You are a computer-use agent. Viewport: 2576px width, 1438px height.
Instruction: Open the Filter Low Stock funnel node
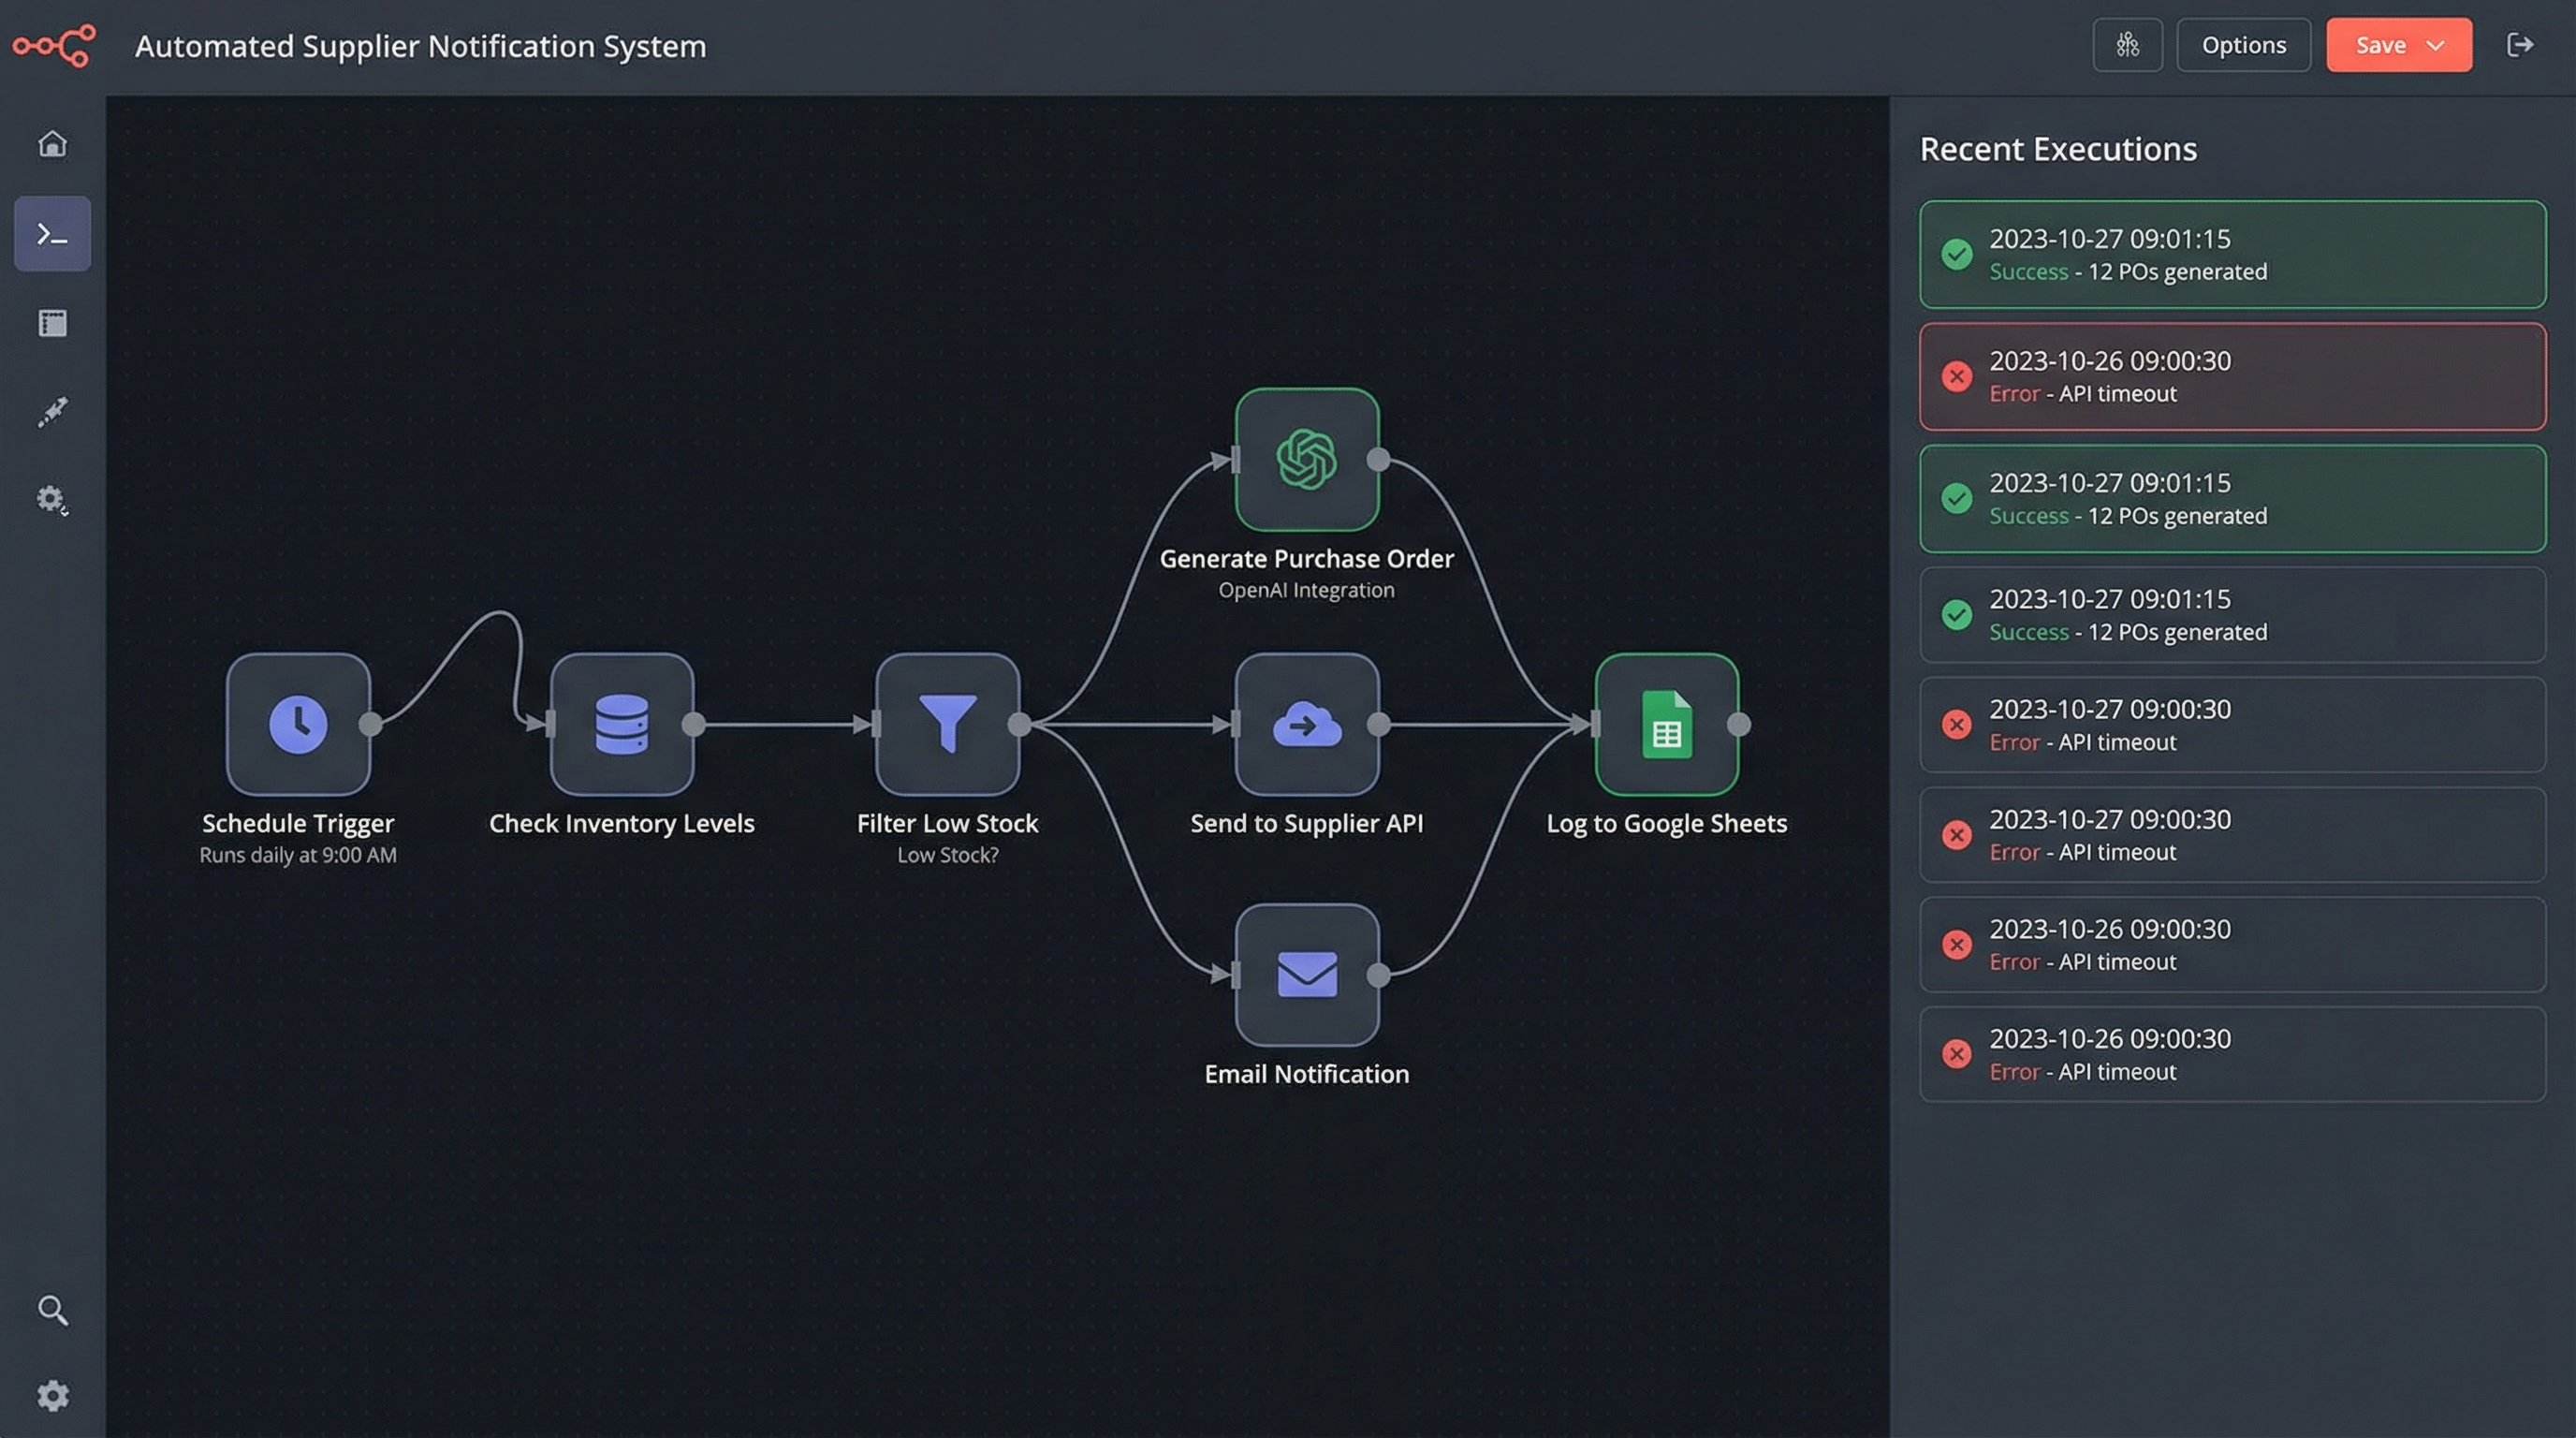pos(947,724)
